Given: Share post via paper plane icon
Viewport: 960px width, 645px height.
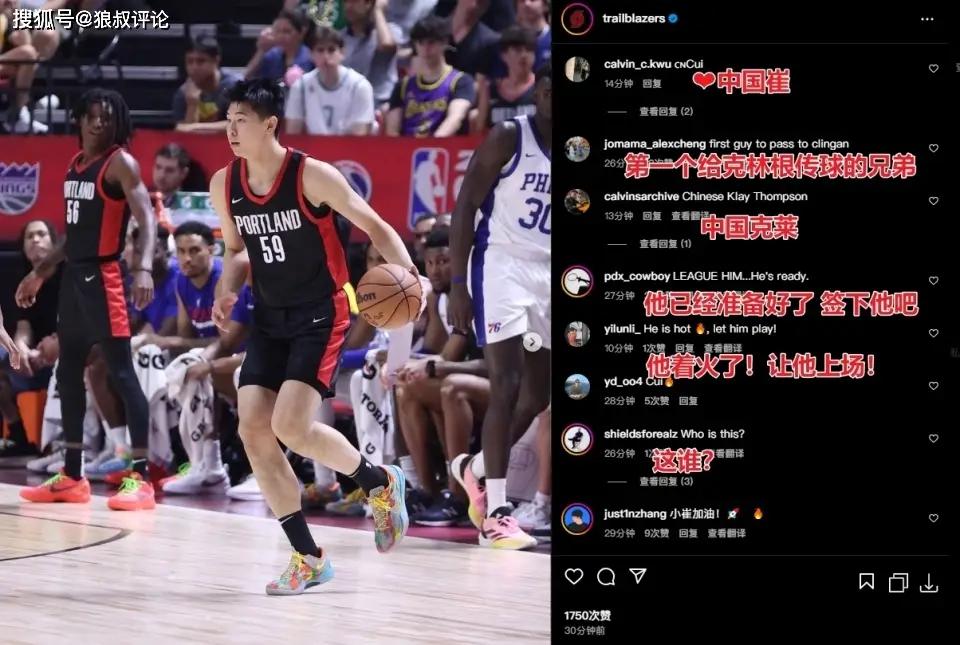Looking at the screenshot, I should pos(638,576).
